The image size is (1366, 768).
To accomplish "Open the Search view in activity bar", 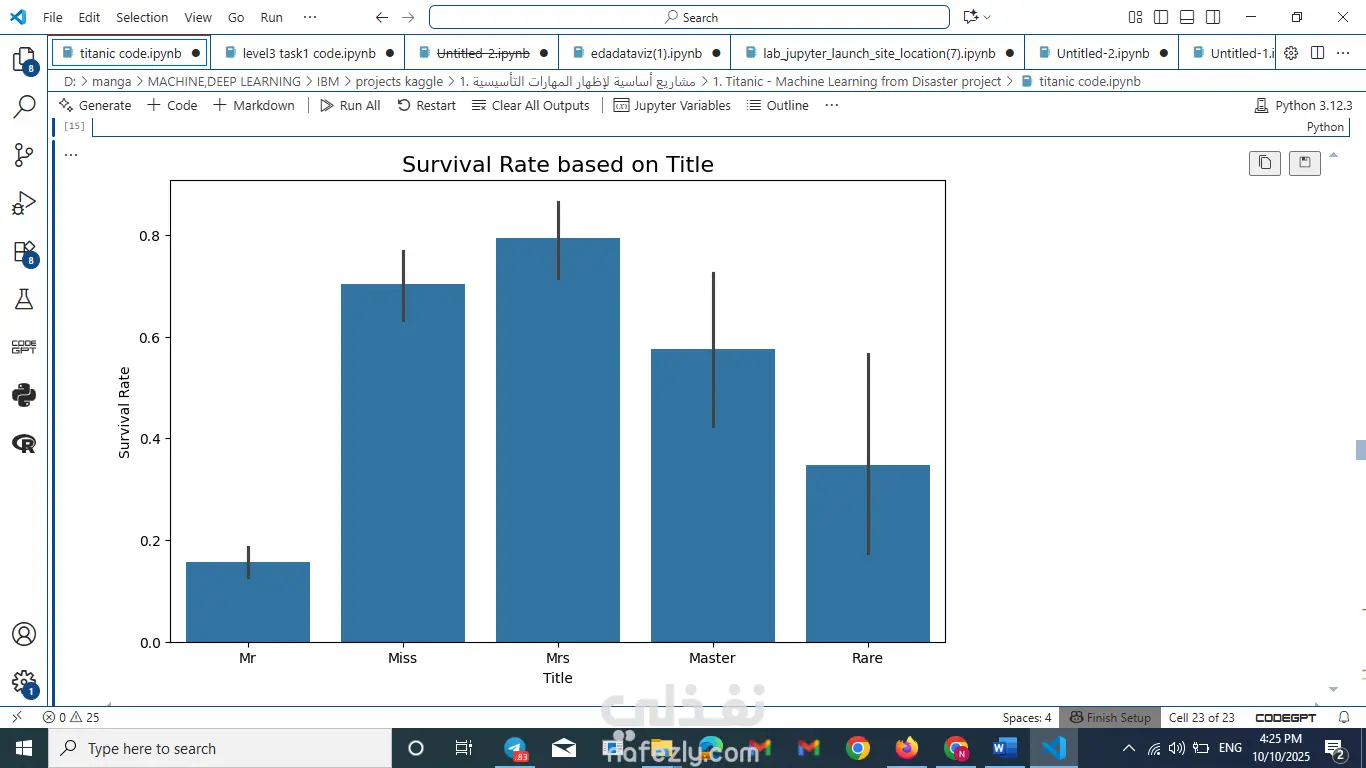I will point(24,107).
